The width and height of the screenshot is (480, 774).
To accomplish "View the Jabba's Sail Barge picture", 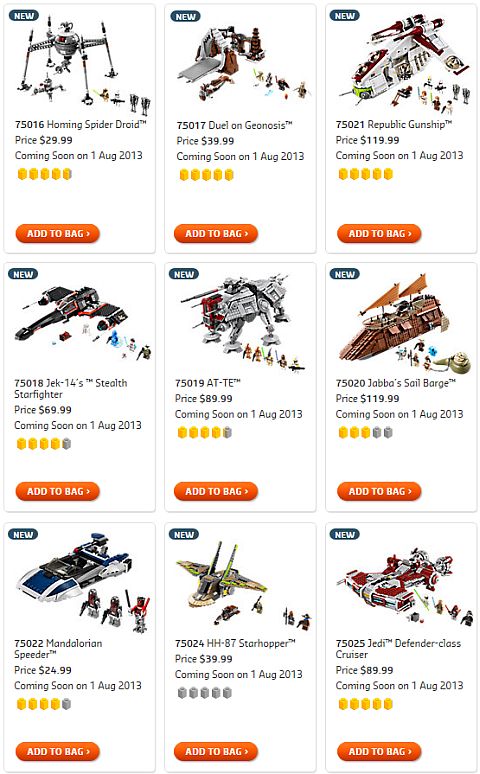I will point(404,324).
